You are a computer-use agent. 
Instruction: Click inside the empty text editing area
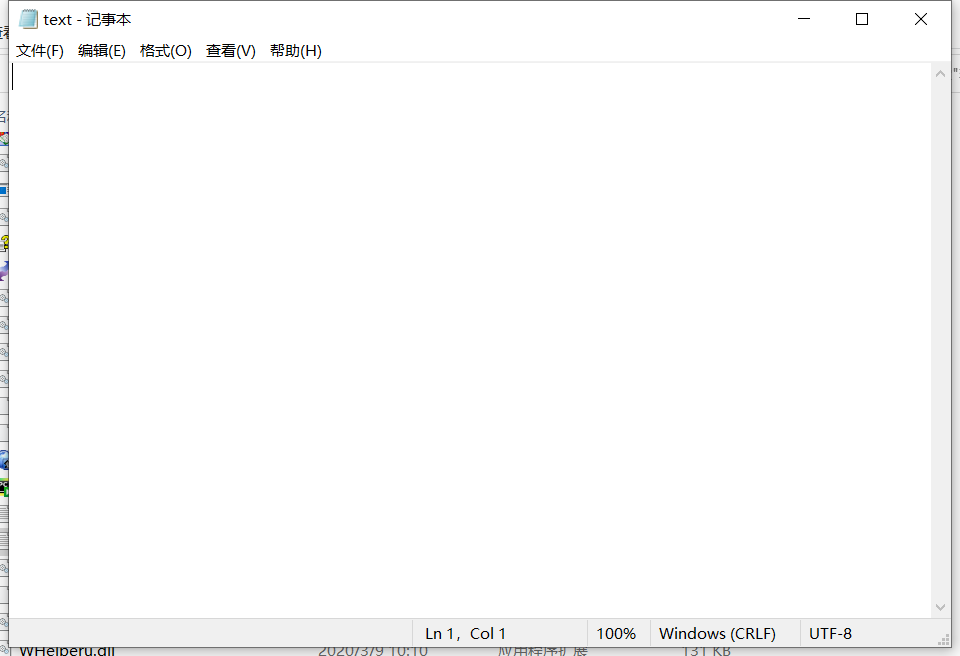pos(470,340)
